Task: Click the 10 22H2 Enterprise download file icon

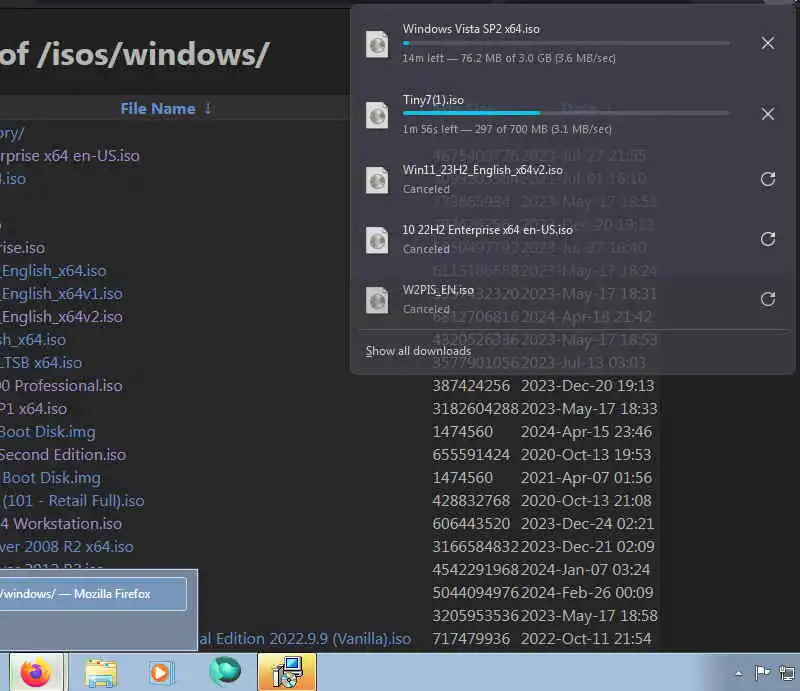Action: pos(377,240)
